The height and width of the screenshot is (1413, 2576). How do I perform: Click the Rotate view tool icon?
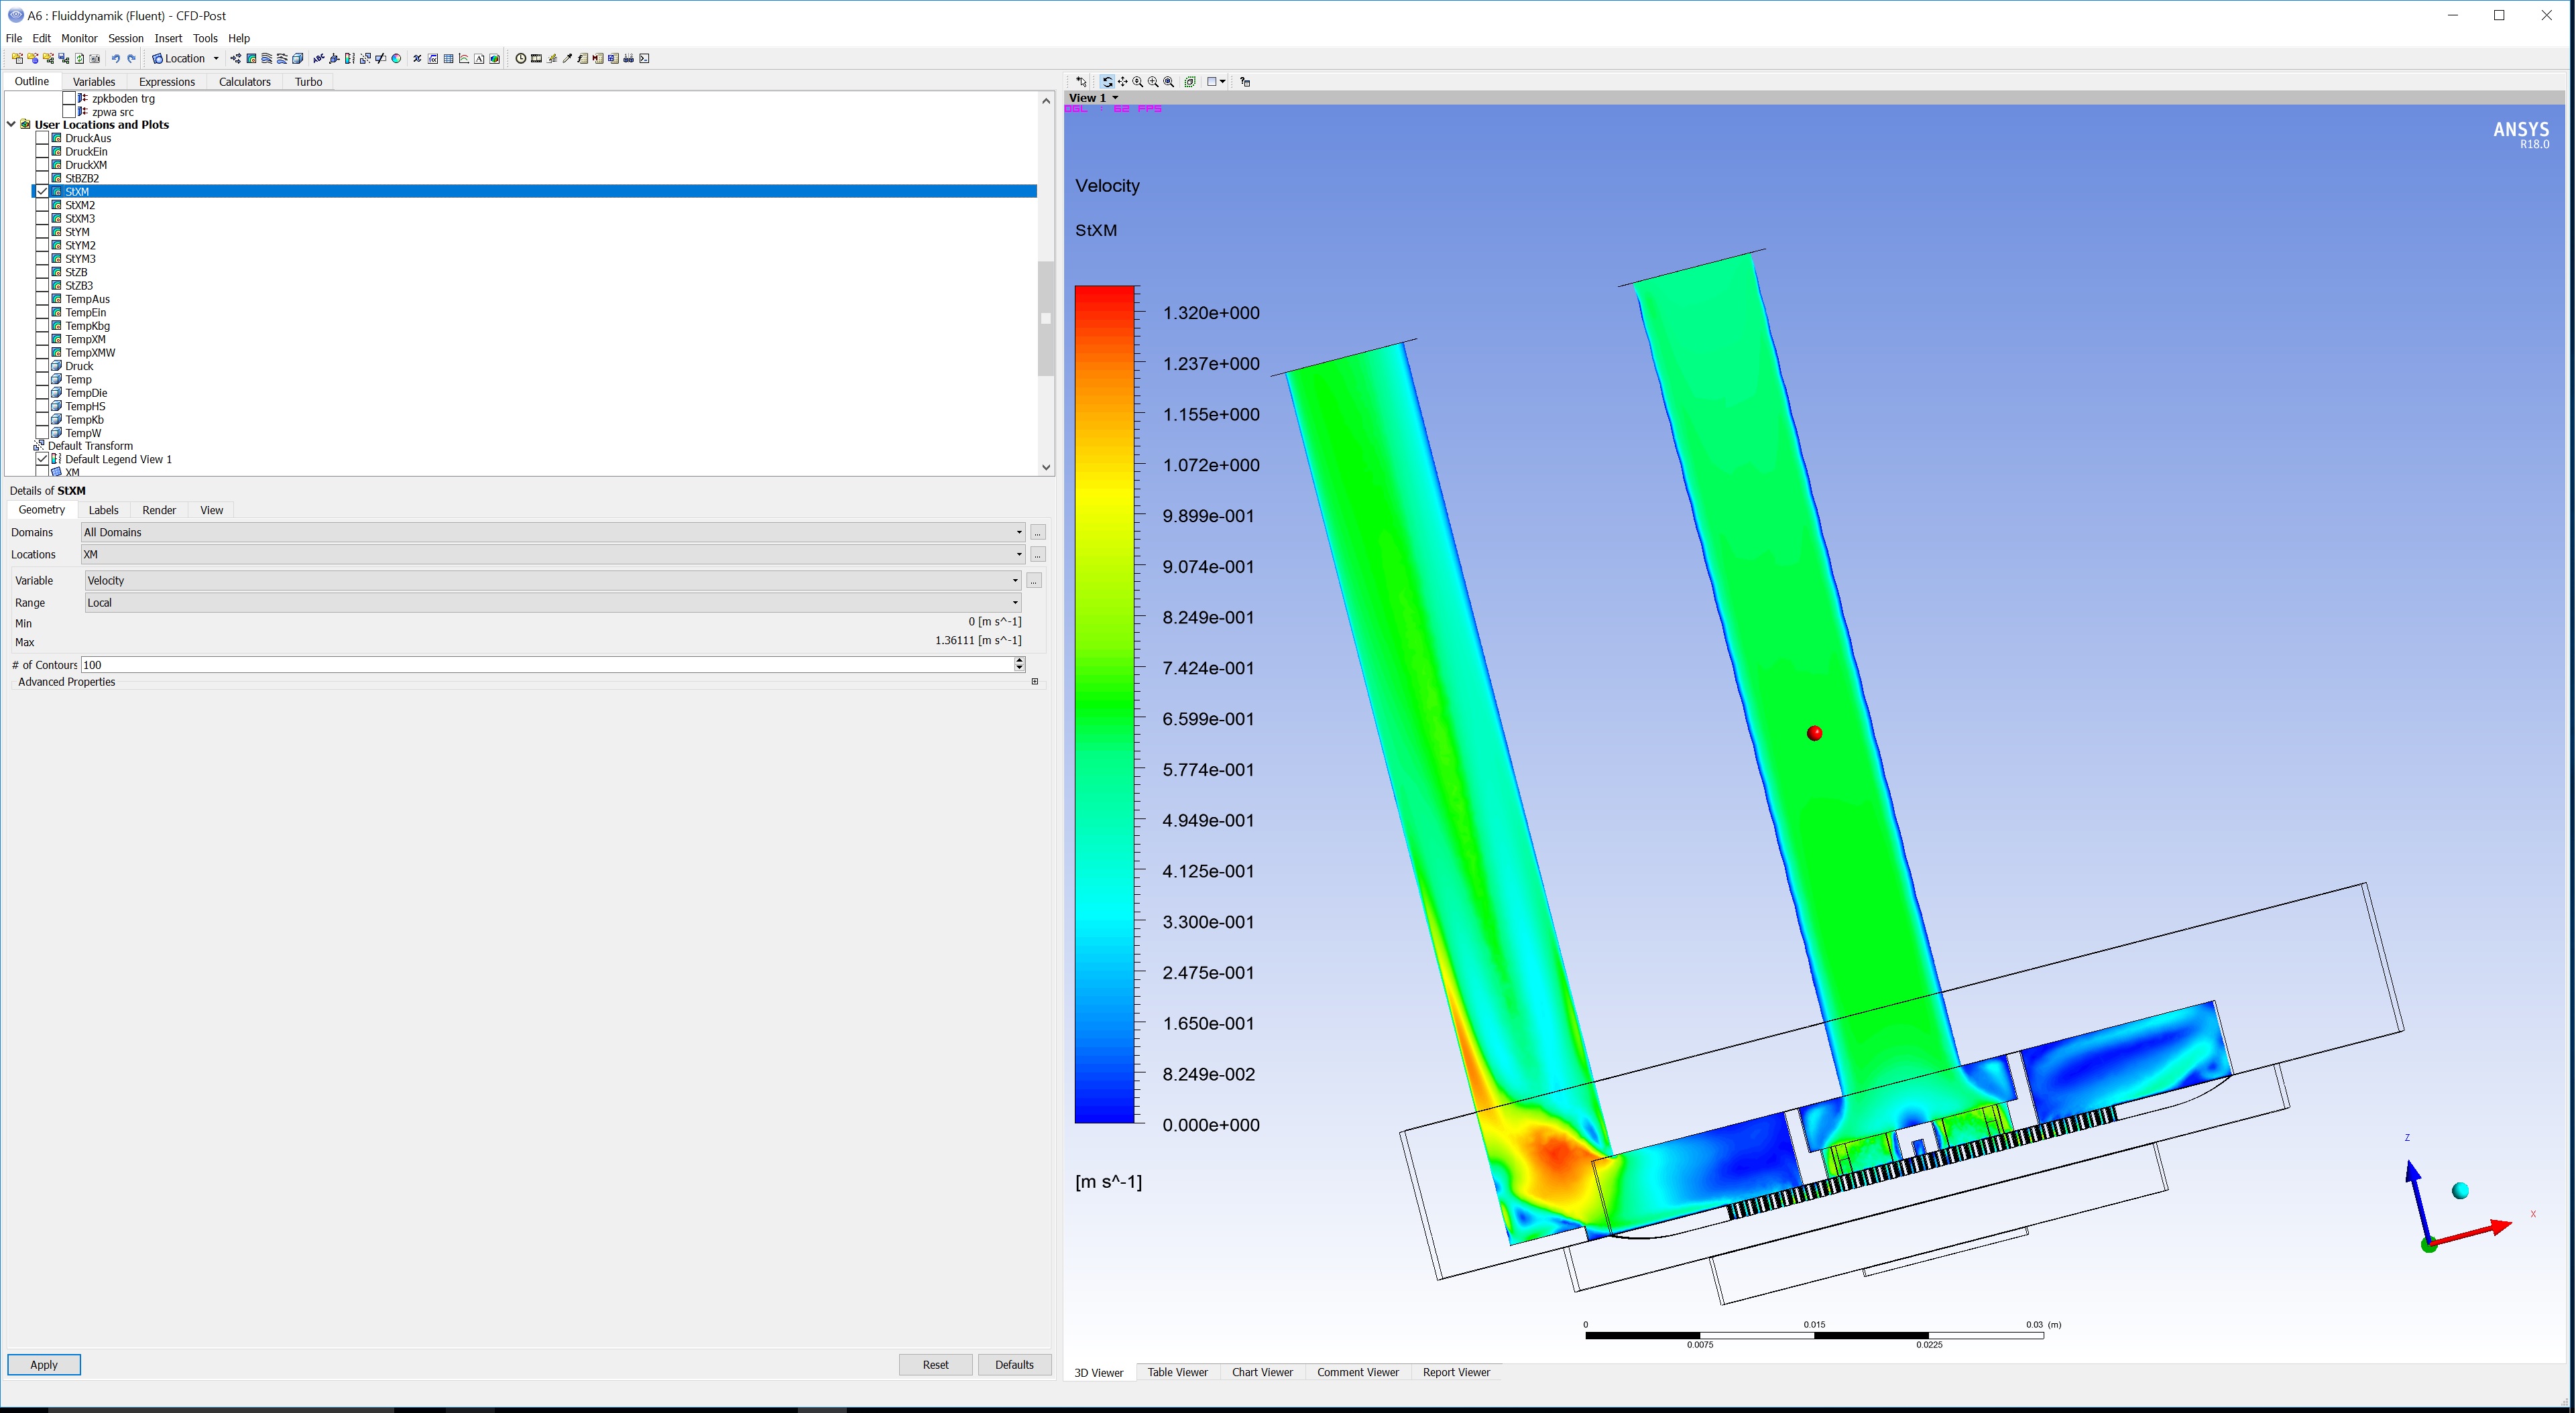(1108, 82)
